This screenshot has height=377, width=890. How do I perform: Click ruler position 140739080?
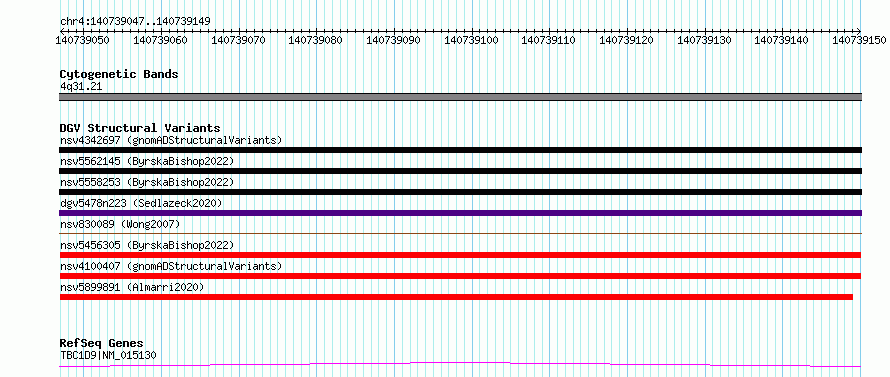316,40
